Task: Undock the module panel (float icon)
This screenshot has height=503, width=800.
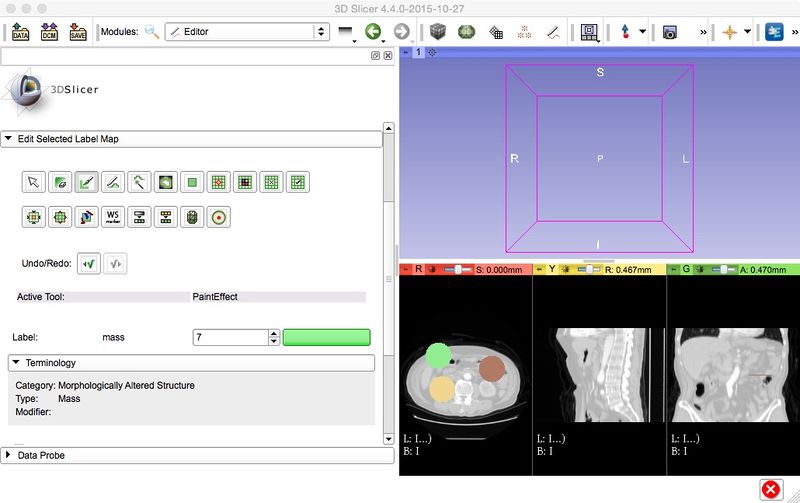Action: click(x=375, y=56)
